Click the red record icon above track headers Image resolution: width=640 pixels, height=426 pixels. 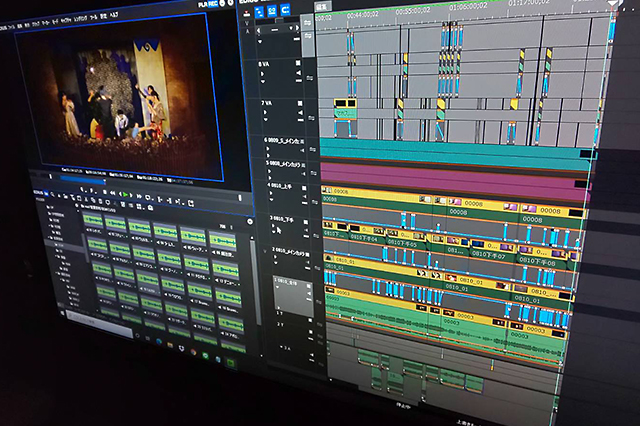247,13
